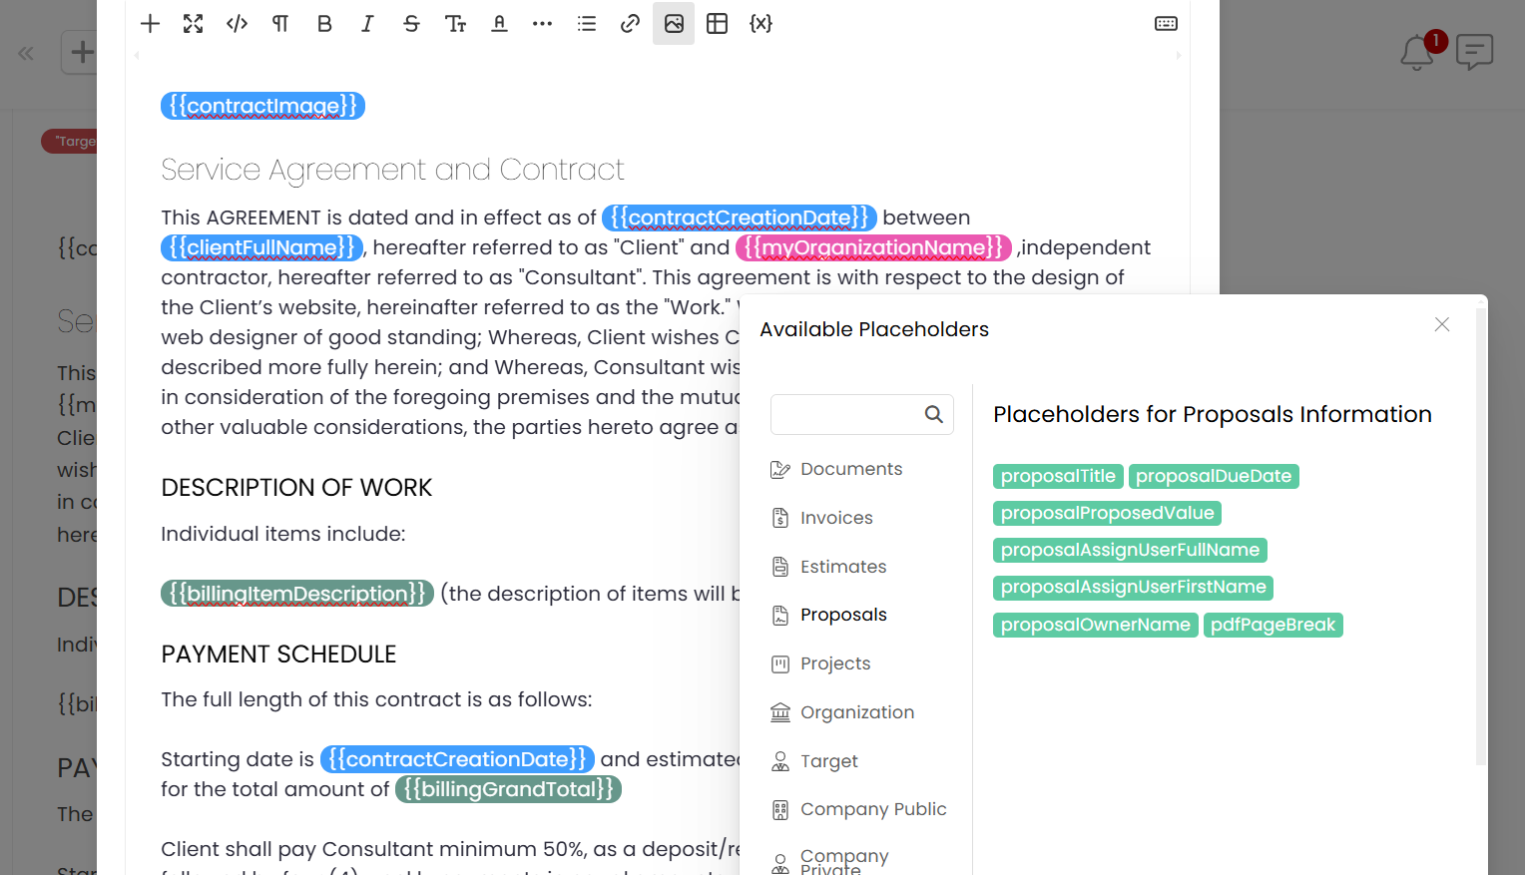Toggle fullscreen editor mode
This screenshot has width=1525, height=875.
click(x=193, y=24)
